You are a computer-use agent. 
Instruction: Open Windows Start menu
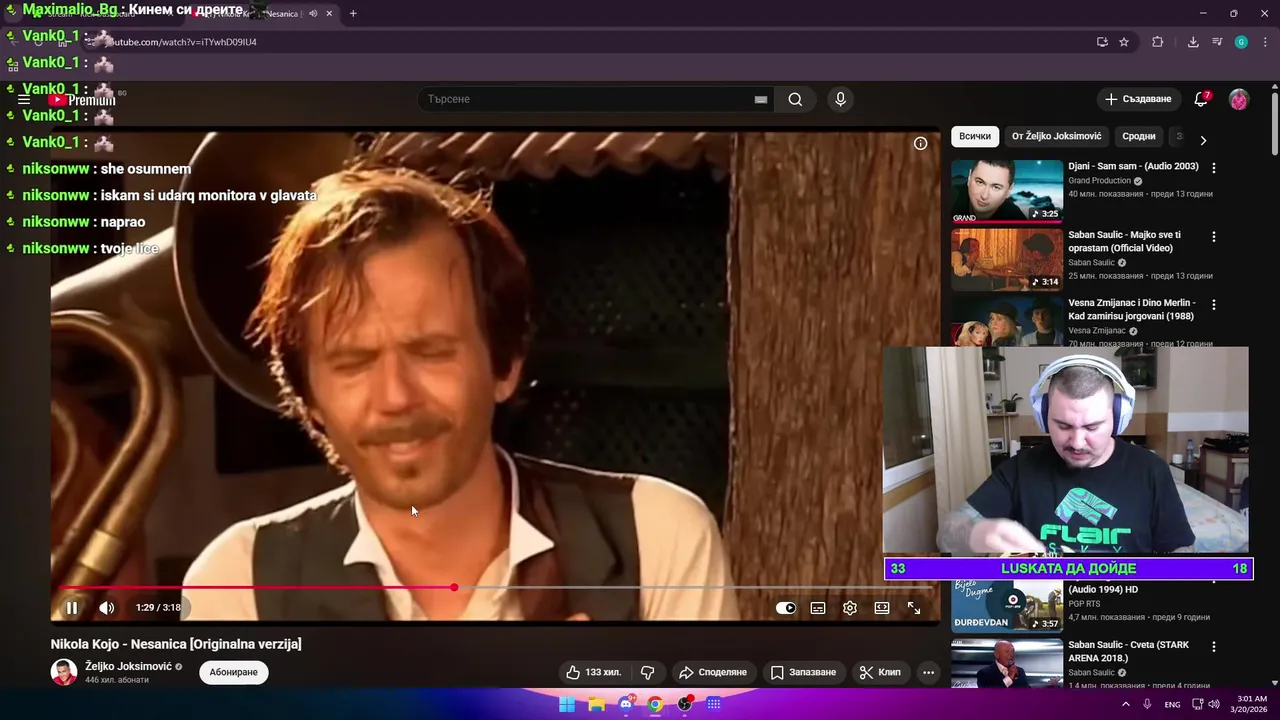pos(567,704)
